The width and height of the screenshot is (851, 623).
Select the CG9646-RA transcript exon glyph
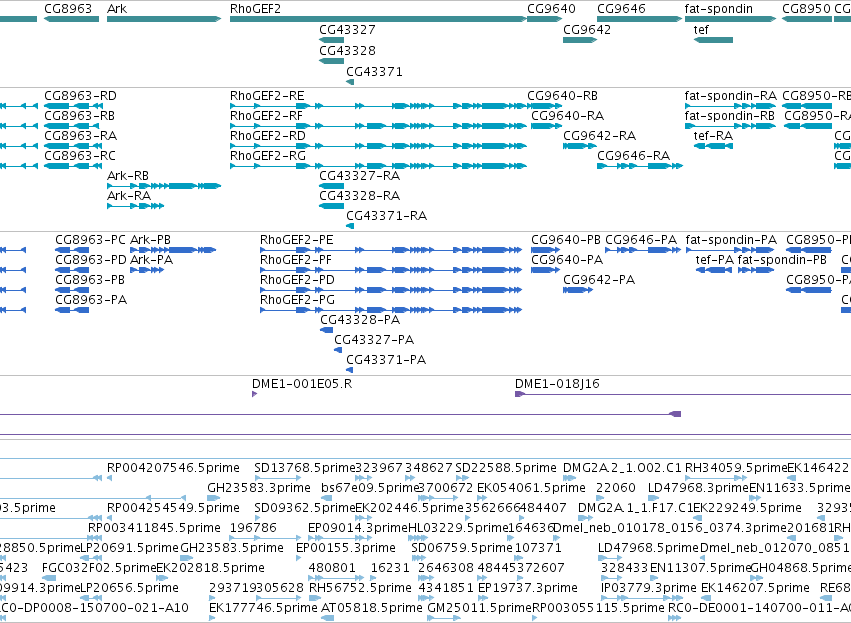pos(639,166)
